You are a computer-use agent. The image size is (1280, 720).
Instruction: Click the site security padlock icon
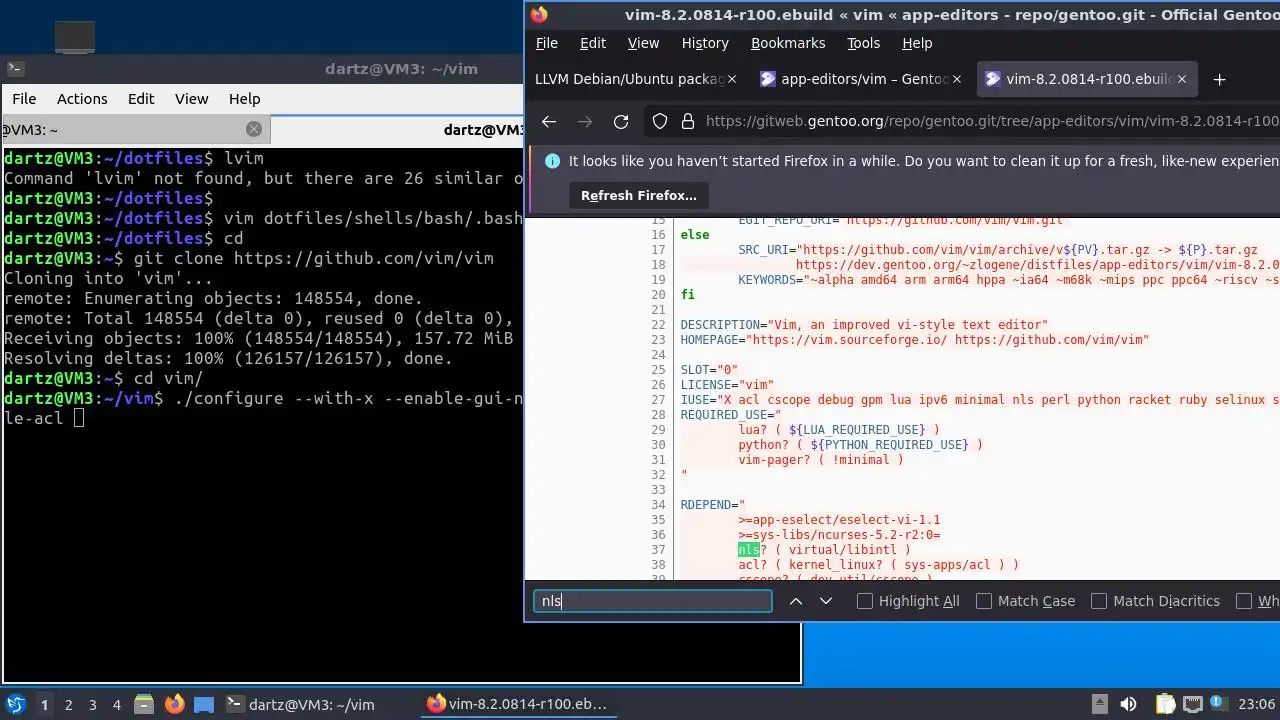[x=688, y=121]
